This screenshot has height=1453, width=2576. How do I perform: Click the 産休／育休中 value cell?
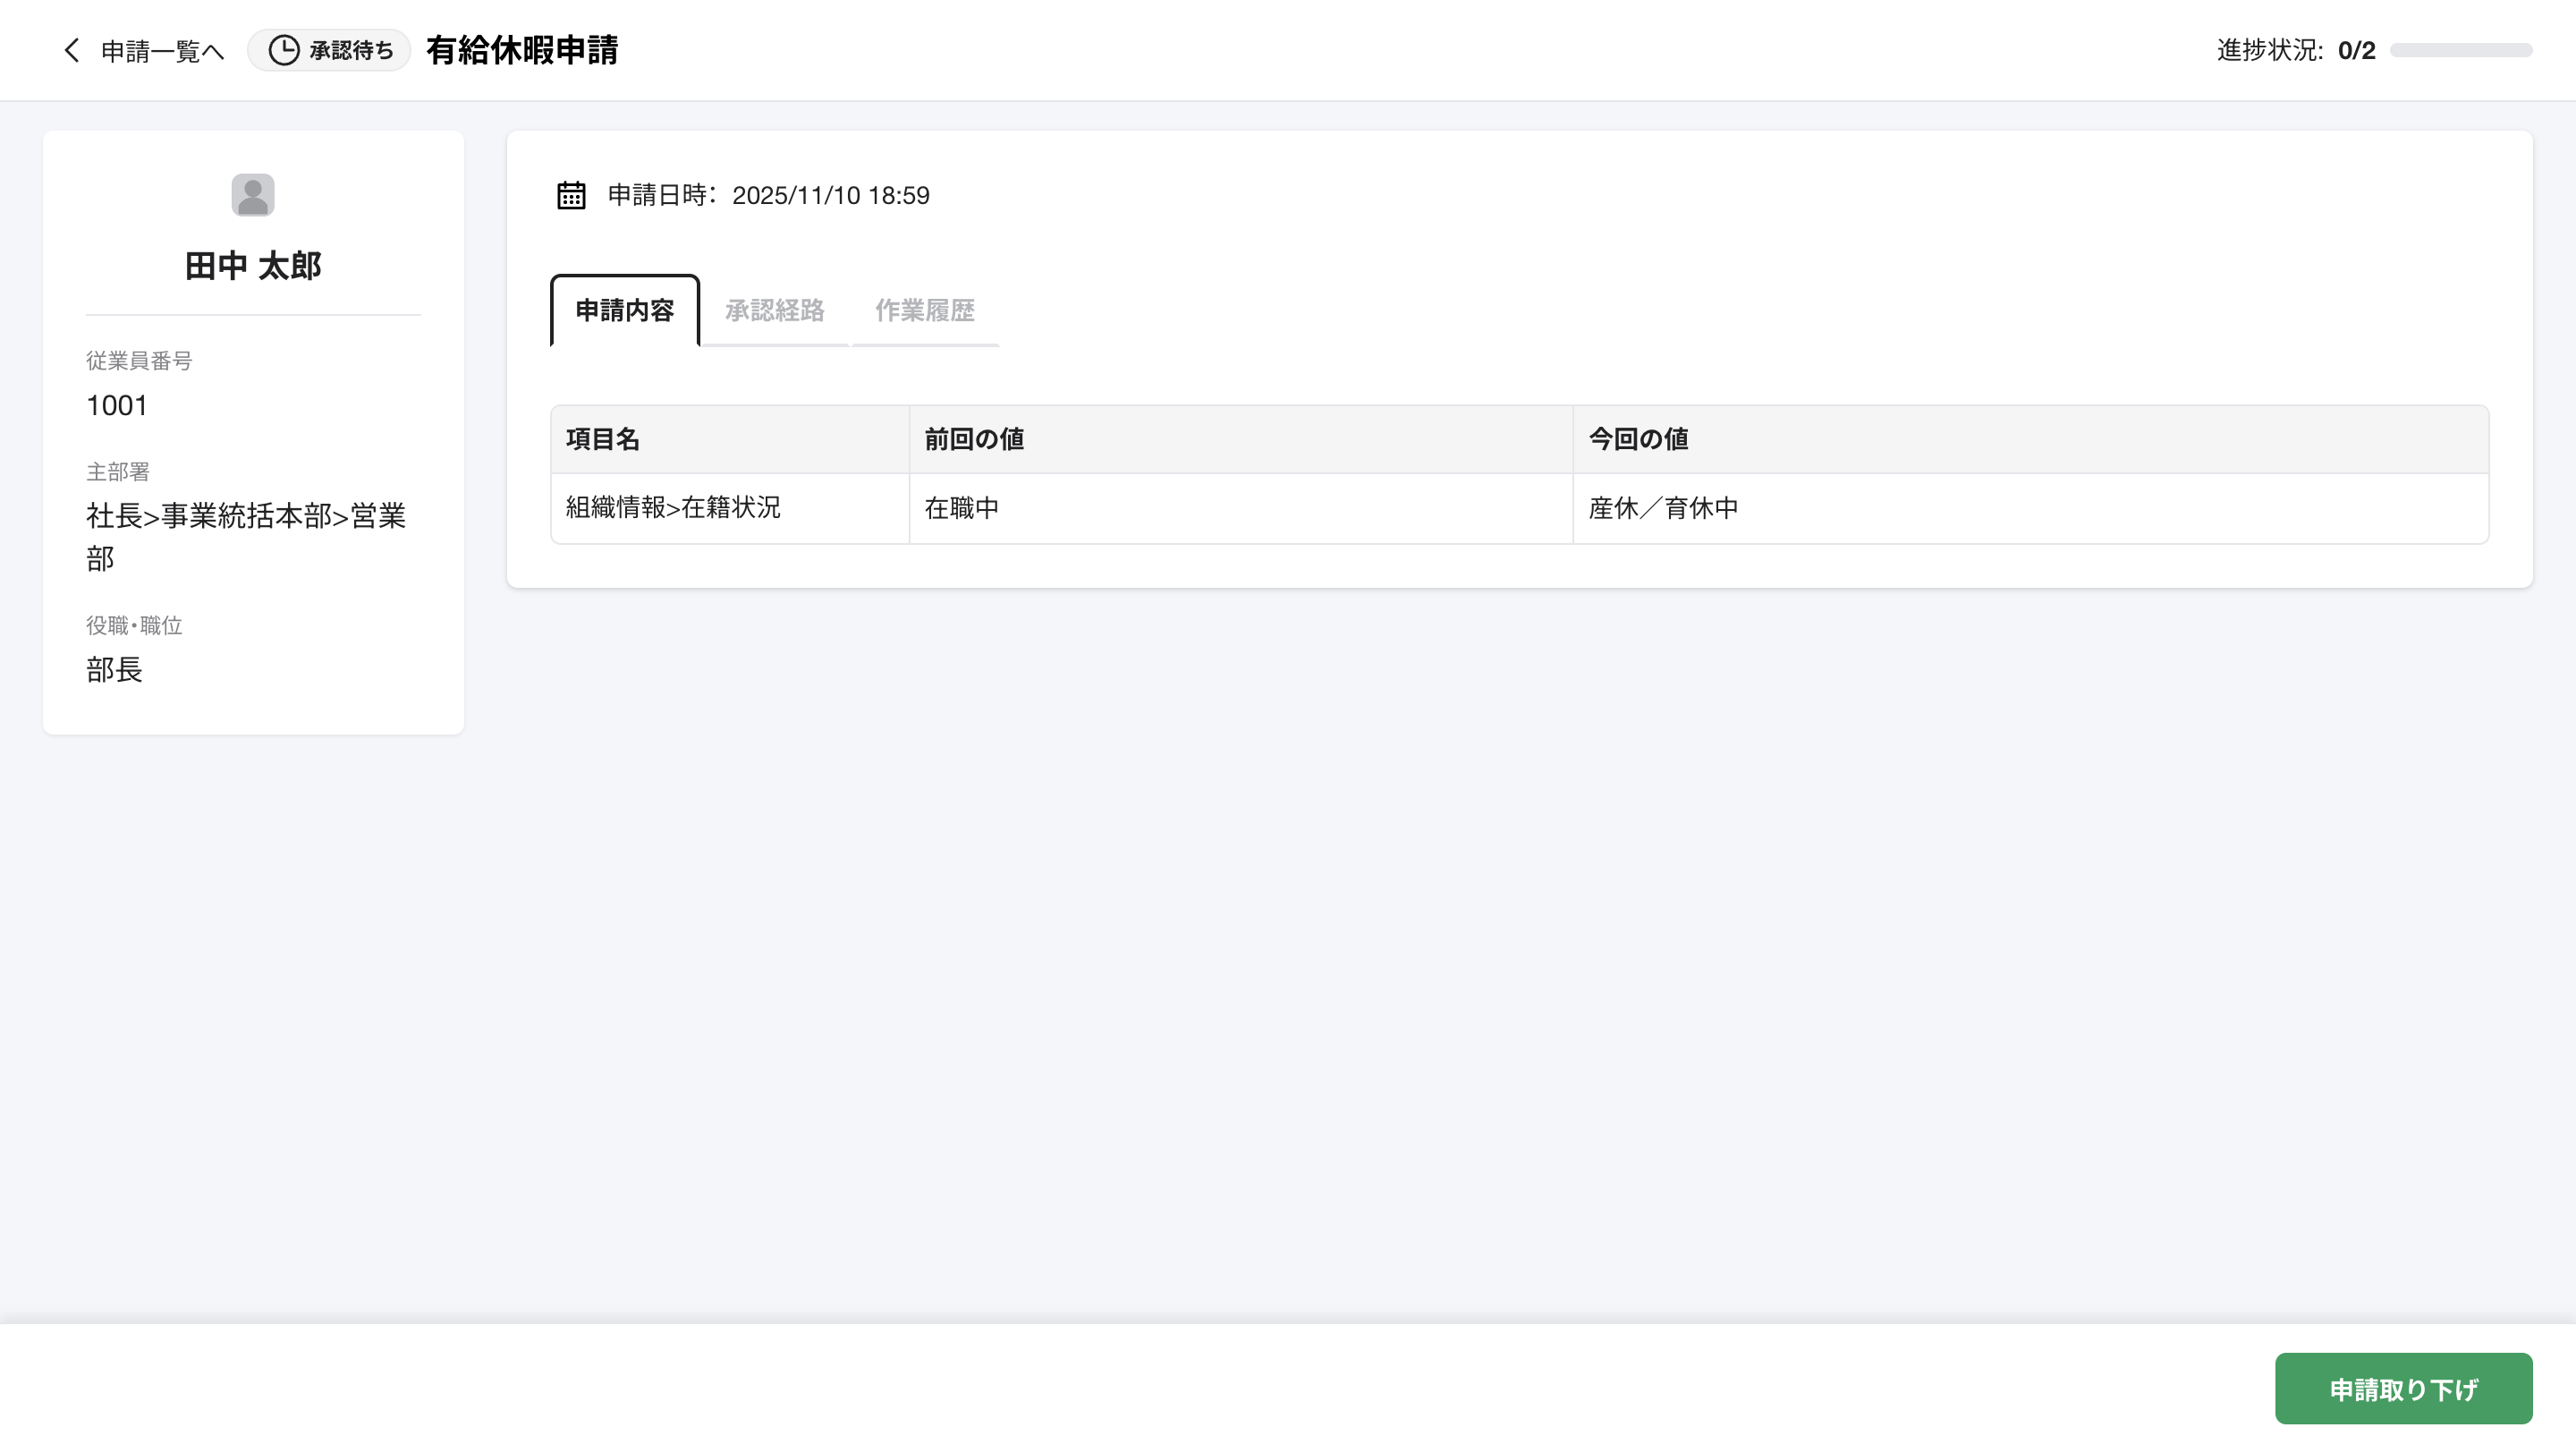(1663, 508)
